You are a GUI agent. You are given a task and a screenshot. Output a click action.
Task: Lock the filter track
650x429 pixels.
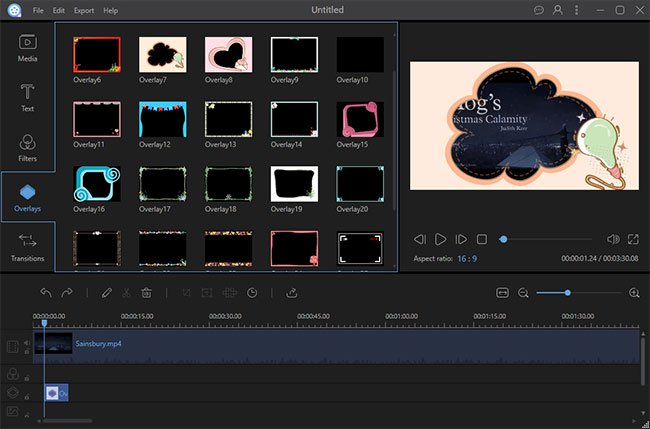click(x=27, y=378)
